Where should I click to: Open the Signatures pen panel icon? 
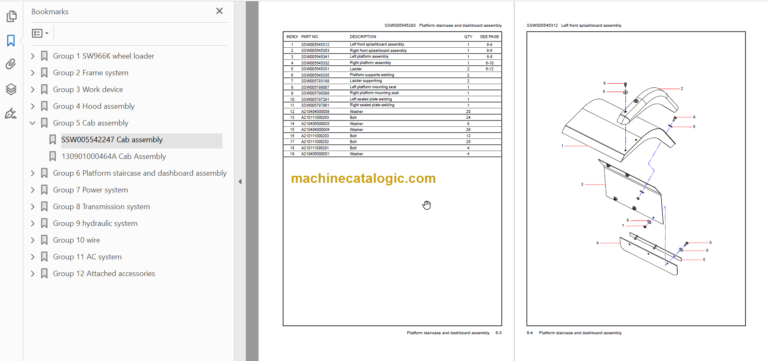pos(11,114)
